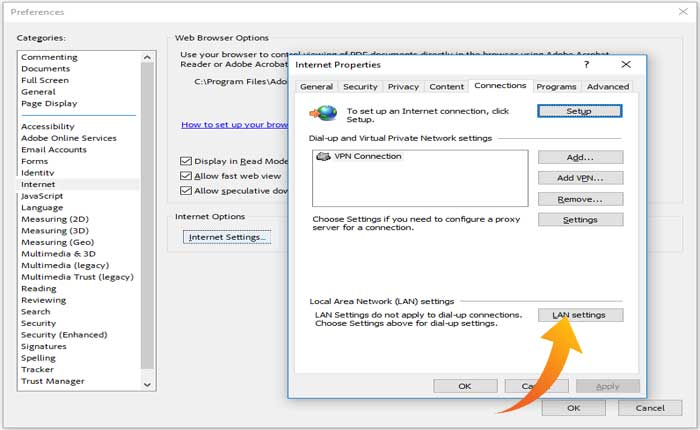Click the categories list scrollbar thumb
The image size is (700, 430).
click(x=147, y=216)
